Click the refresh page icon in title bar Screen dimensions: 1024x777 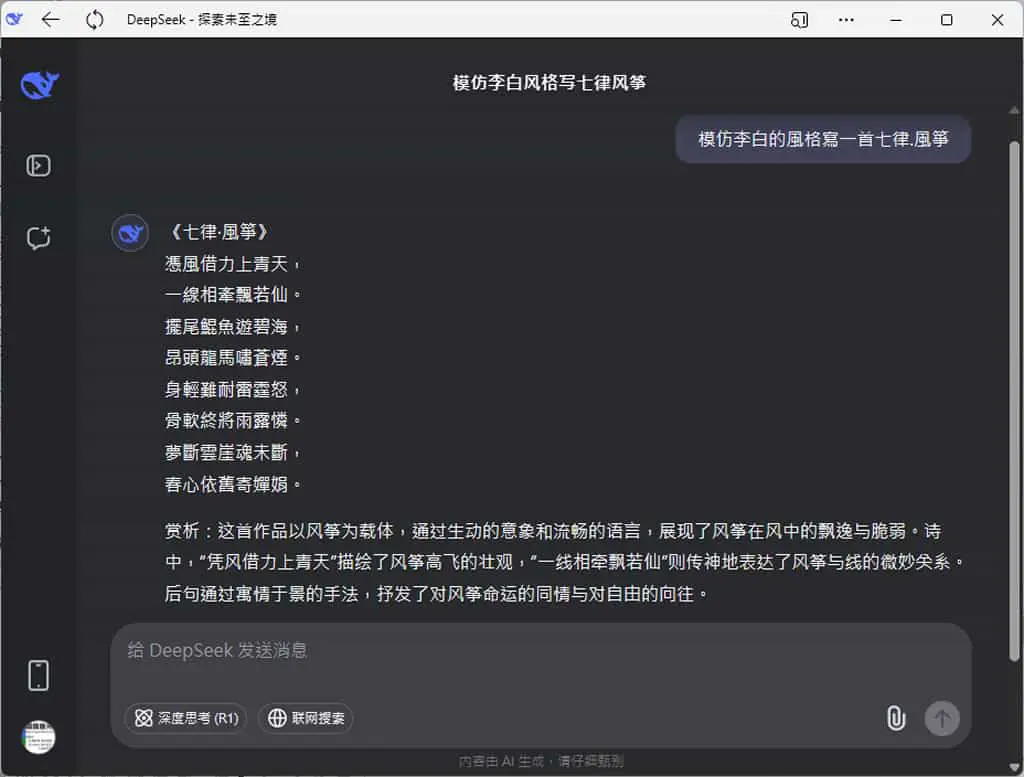coord(95,20)
